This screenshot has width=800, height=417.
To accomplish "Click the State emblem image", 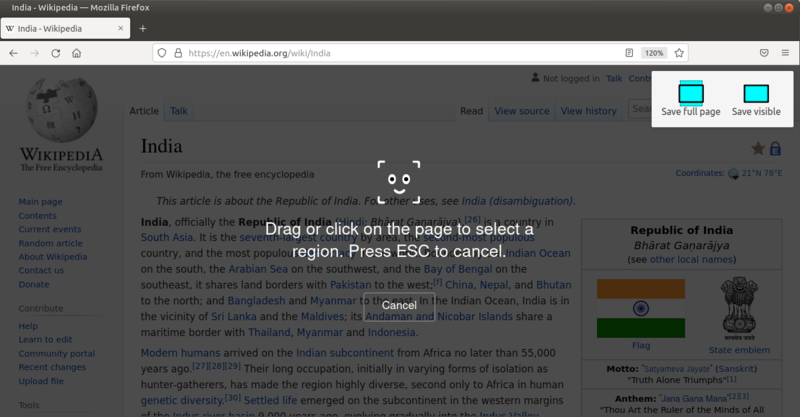I will (739, 309).
